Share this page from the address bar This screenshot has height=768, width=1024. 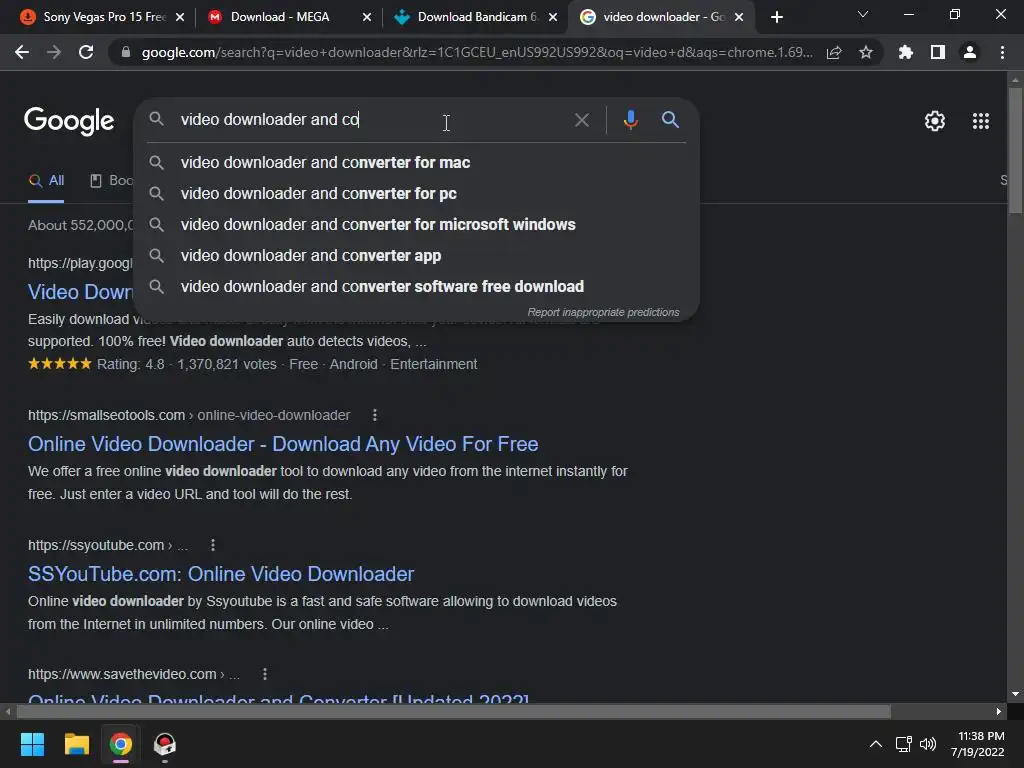[834, 52]
